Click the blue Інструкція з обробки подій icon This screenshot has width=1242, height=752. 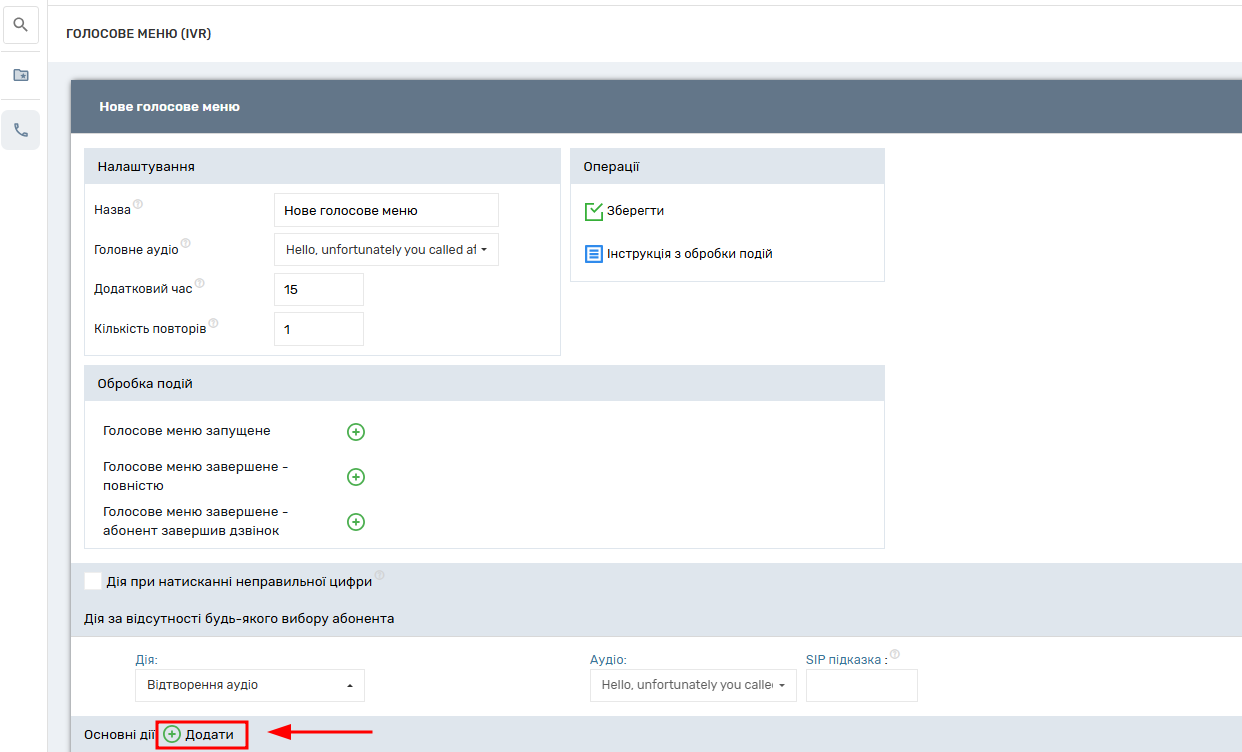coord(594,254)
